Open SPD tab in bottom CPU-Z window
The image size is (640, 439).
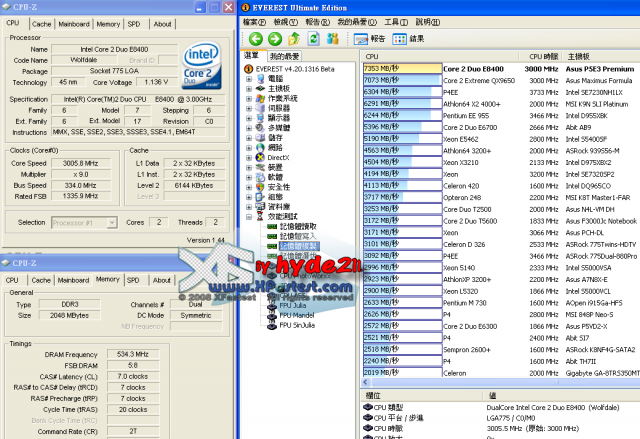pos(133,280)
